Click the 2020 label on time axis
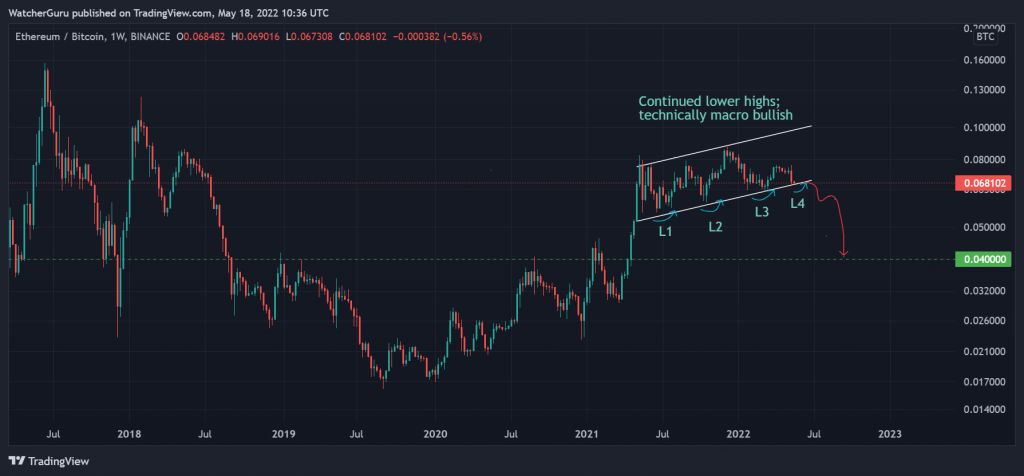Viewport: 1024px width, 476px height. [435, 434]
